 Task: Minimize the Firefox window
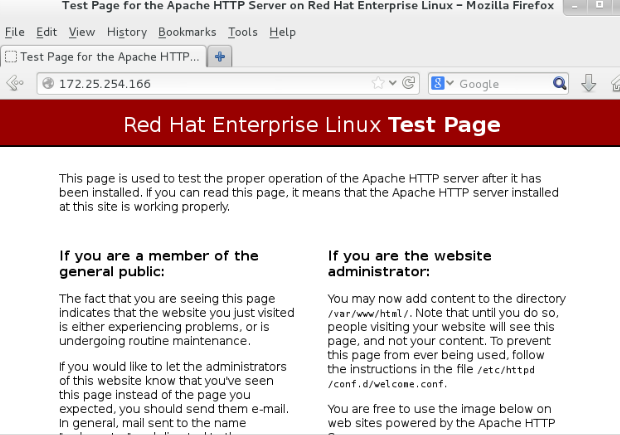point(575,6)
